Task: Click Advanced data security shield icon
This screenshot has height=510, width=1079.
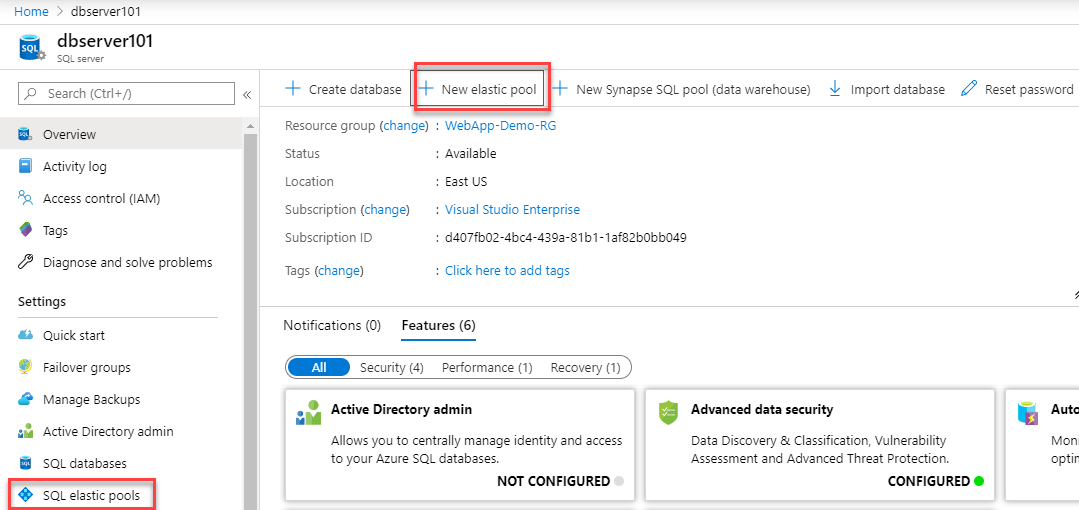Action: [669, 412]
